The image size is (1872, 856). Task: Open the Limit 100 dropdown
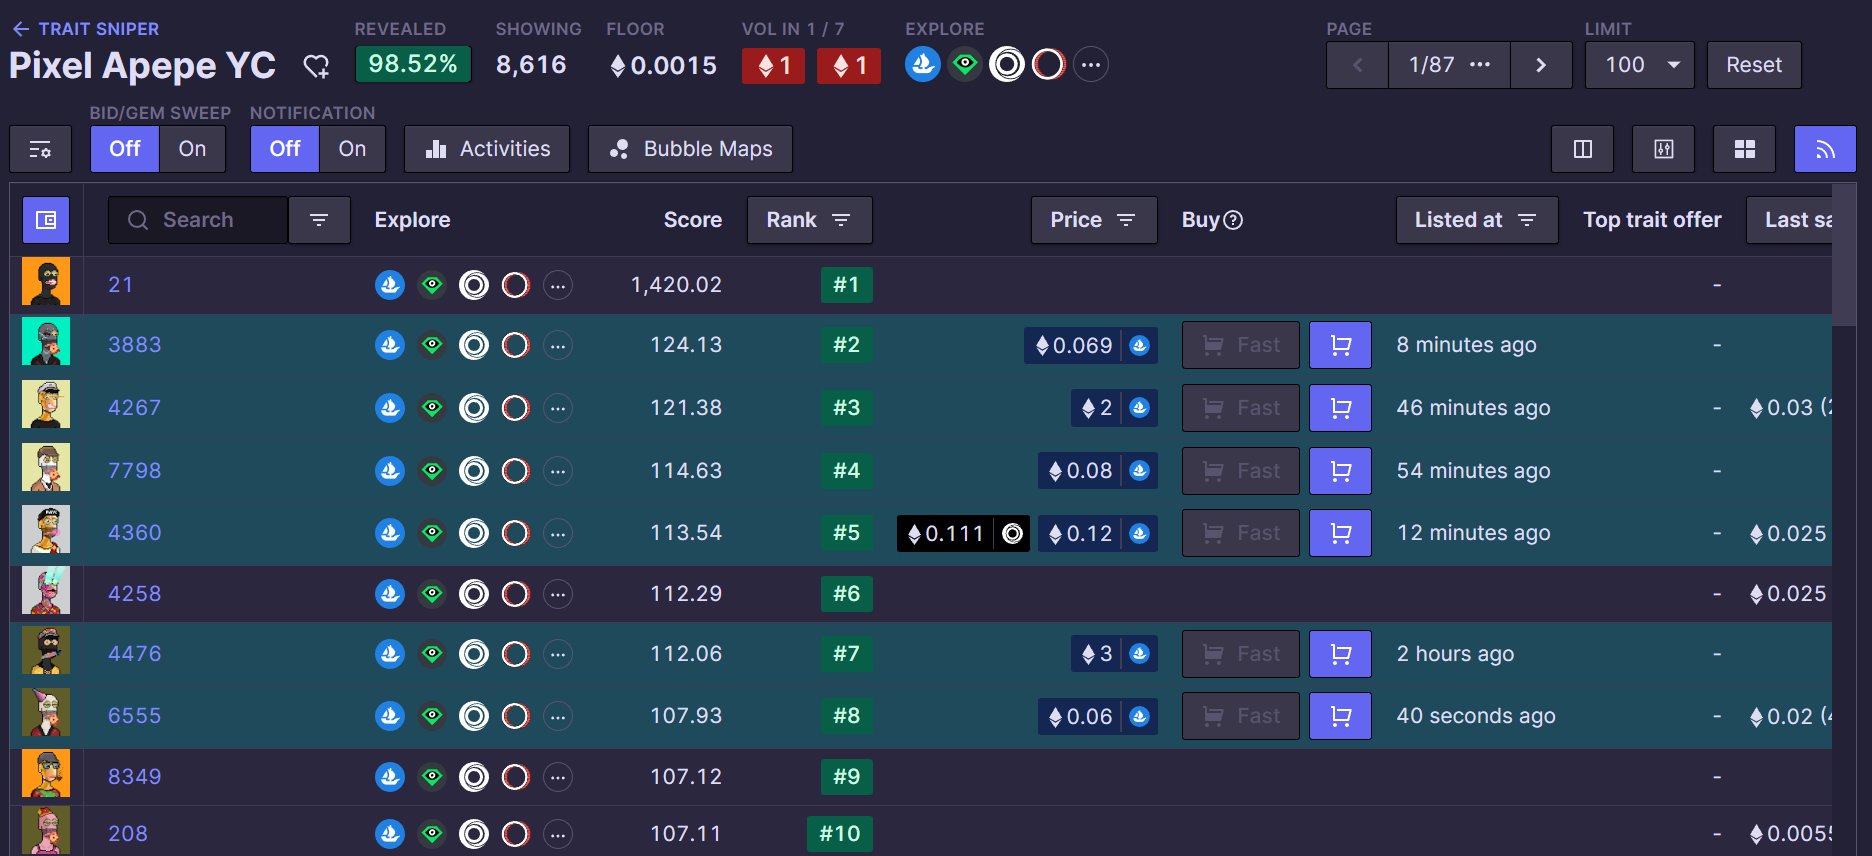pos(1640,65)
